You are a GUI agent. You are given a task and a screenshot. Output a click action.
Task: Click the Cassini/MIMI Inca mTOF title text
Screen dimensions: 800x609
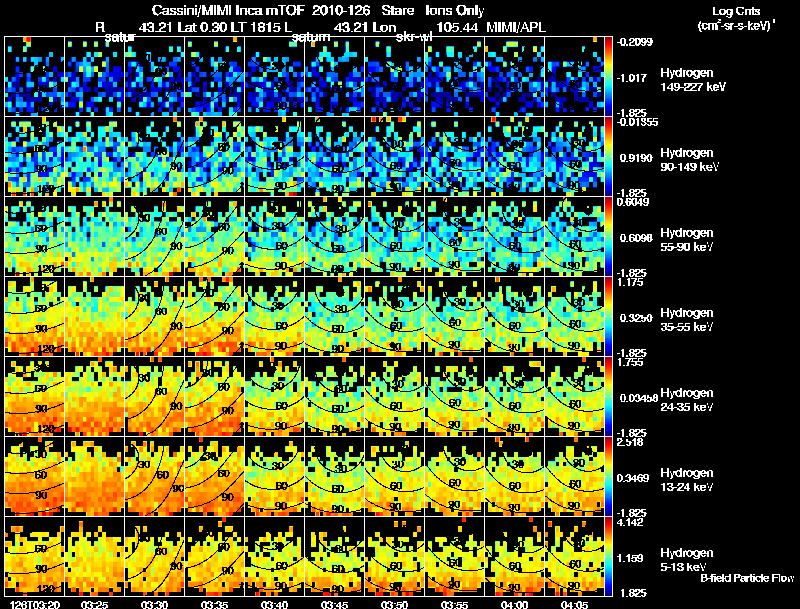[x=228, y=10]
